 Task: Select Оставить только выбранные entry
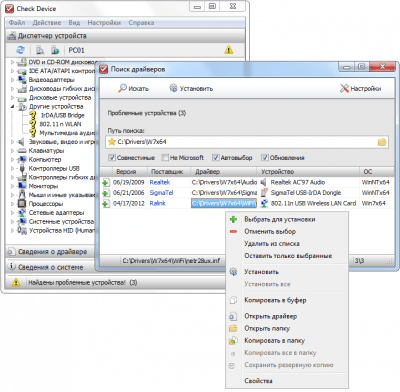(288, 256)
